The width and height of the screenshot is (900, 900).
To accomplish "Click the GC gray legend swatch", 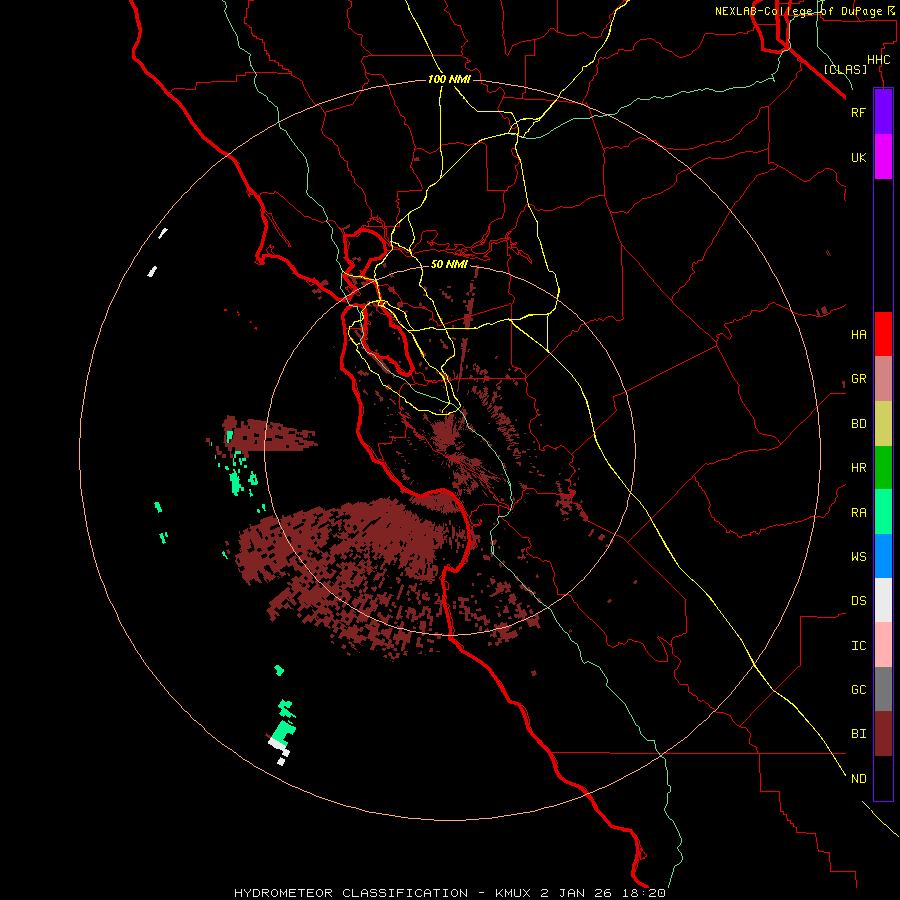I will click(883, 689).
